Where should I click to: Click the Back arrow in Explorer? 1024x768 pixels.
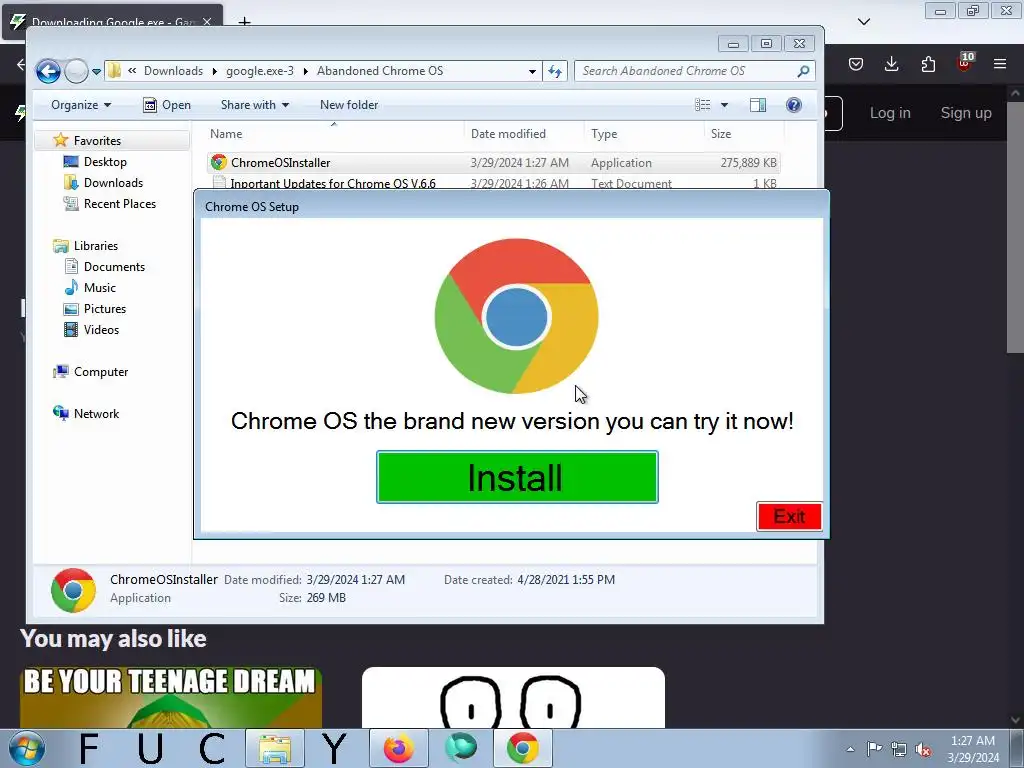click(x=48, y=71)
